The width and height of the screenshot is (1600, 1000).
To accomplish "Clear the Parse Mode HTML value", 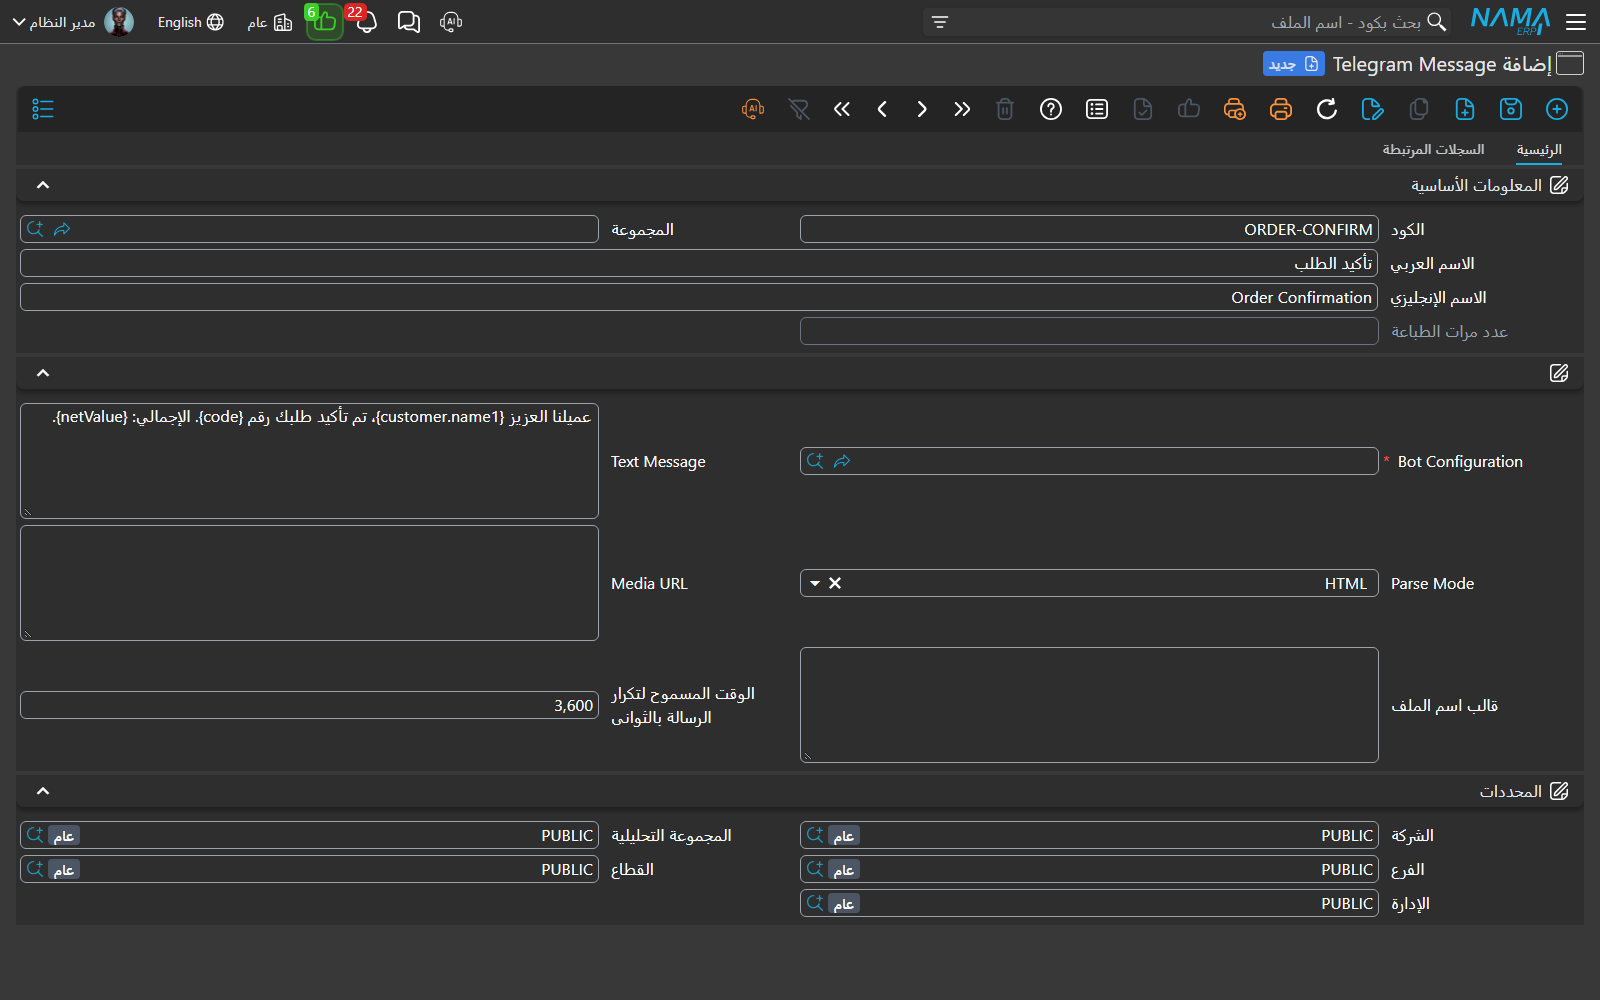I will point(835,583).
